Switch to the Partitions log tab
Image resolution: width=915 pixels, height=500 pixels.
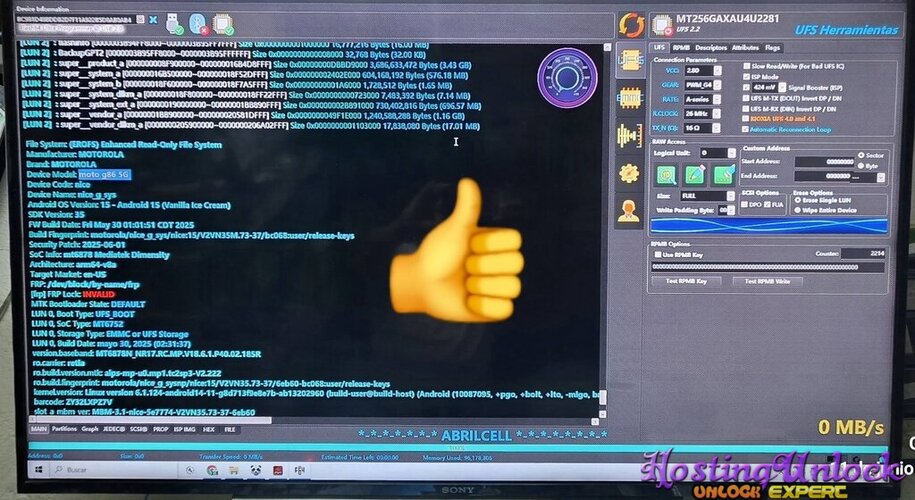64,429
